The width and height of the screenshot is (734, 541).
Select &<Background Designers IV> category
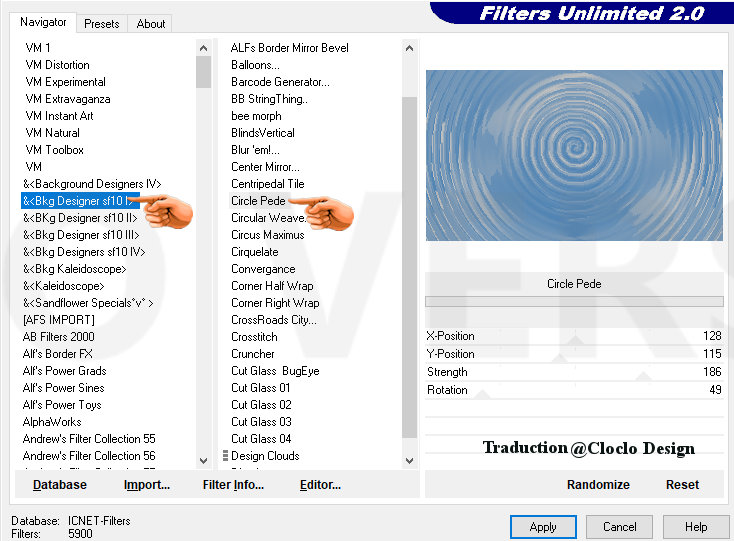[92, 184]
